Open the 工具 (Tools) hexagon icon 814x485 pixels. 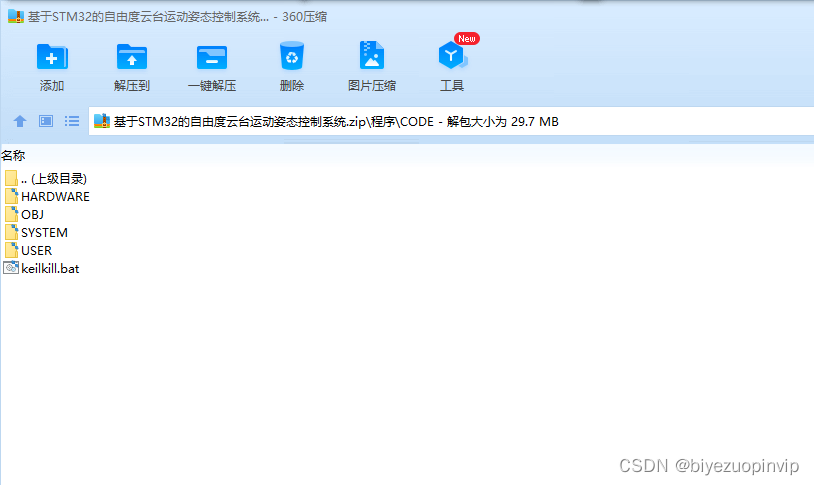tap(452, 56)
